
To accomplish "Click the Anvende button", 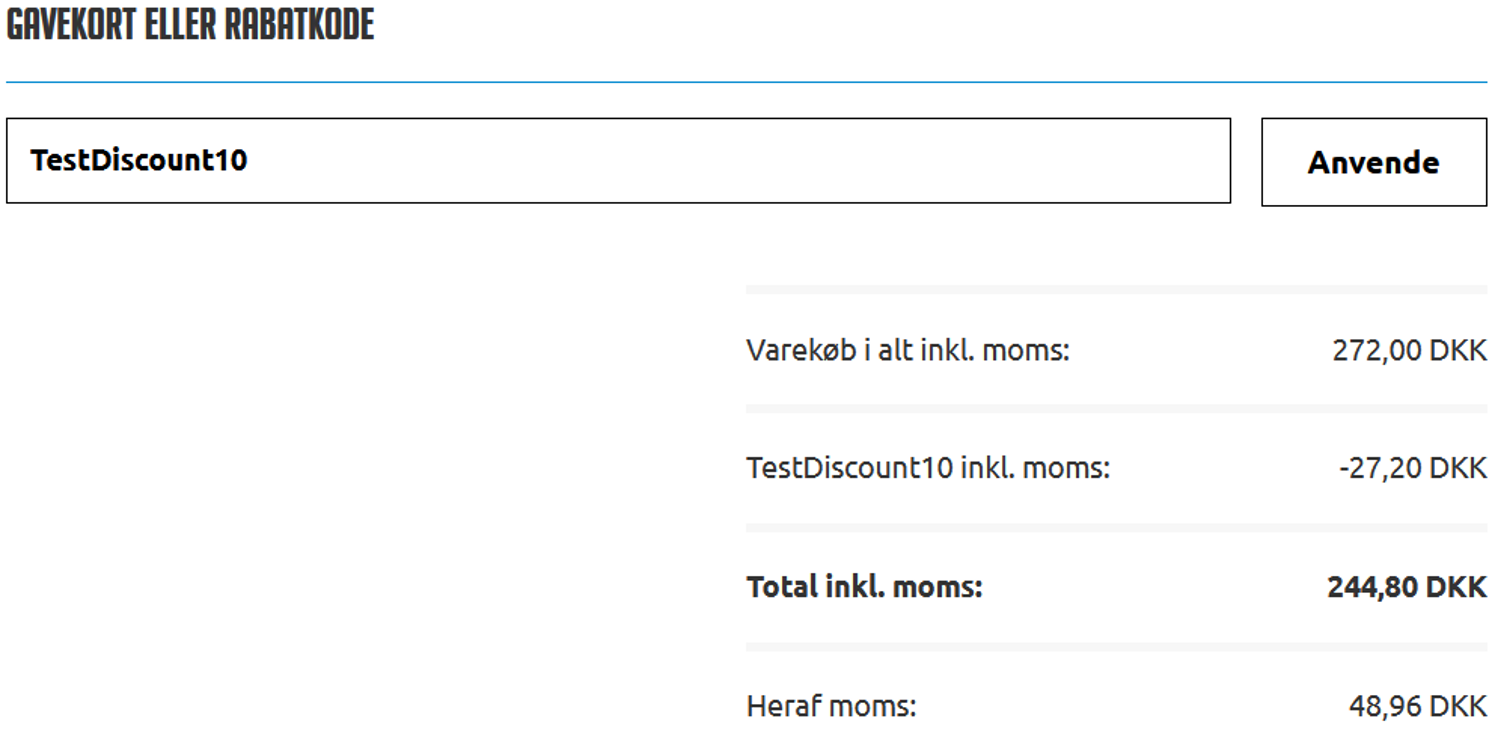I will click(x=1374, y=162).
